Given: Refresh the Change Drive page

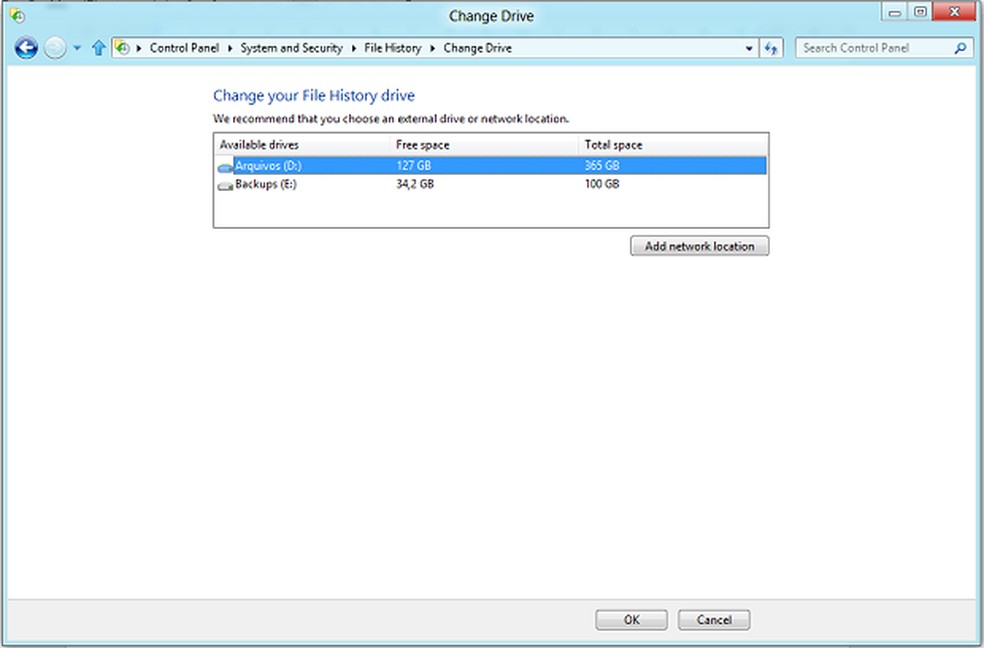Looking at the screenshot, I should pyautogui.click(x=771, y=48).
